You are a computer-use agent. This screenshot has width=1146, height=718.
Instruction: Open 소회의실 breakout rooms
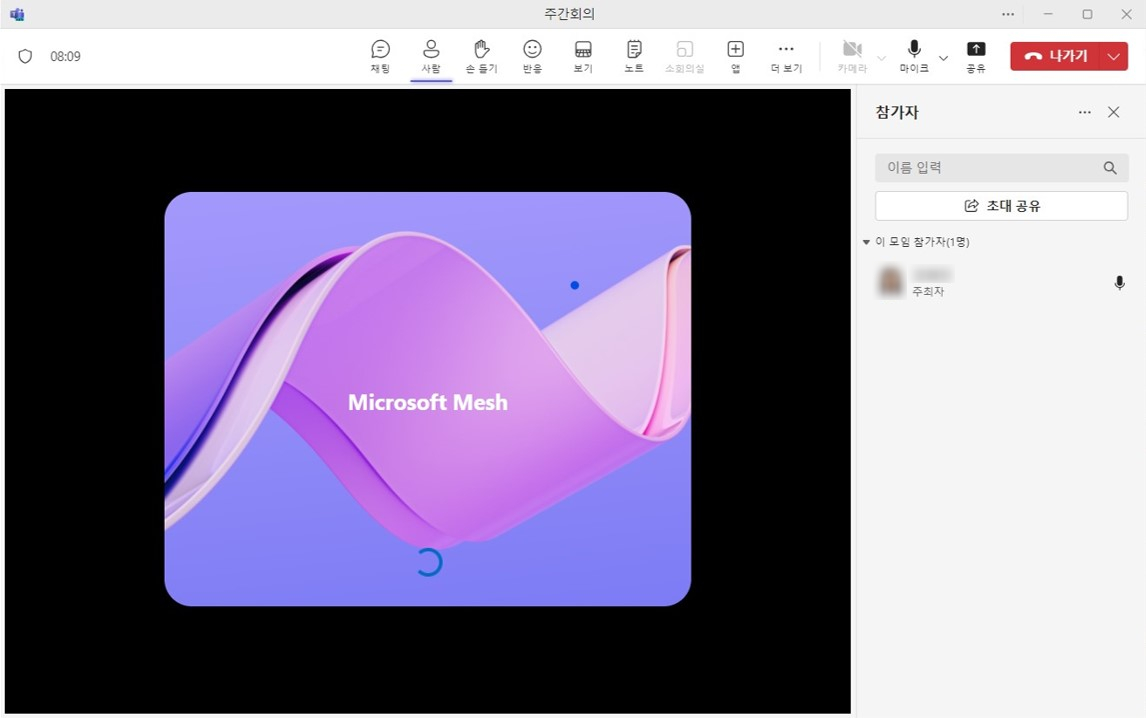685,56
